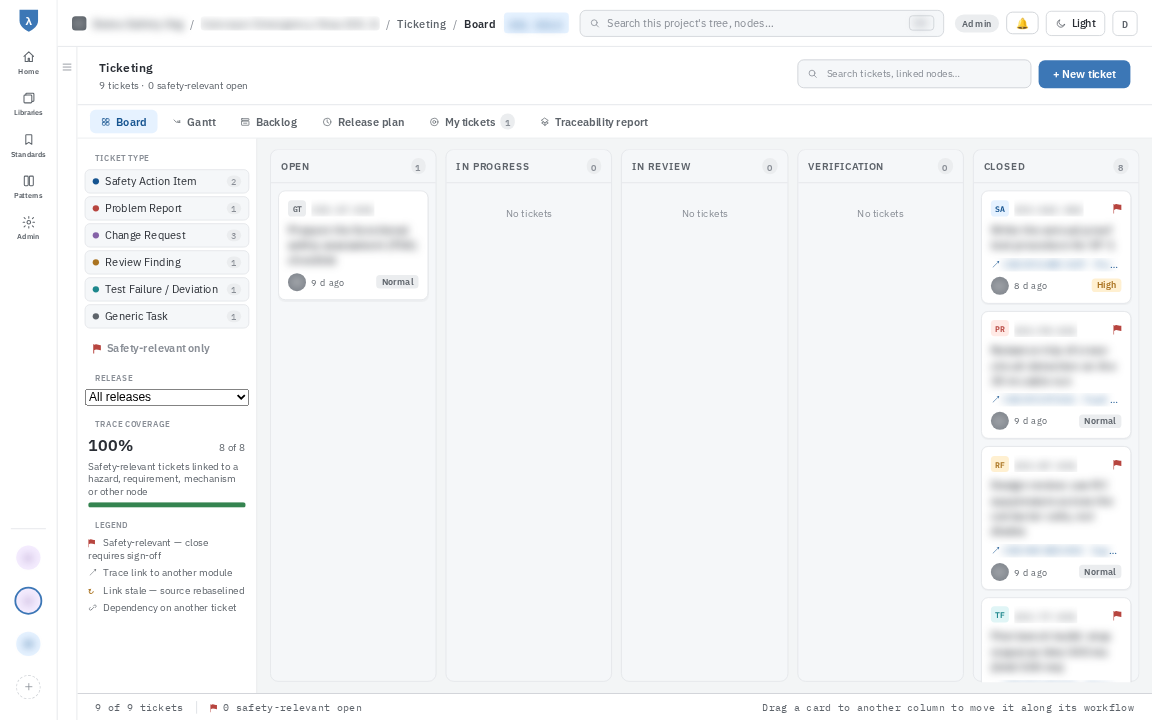1152x720 pixels.
Task: Open the My tickets tab
Action: click(472, 122)
